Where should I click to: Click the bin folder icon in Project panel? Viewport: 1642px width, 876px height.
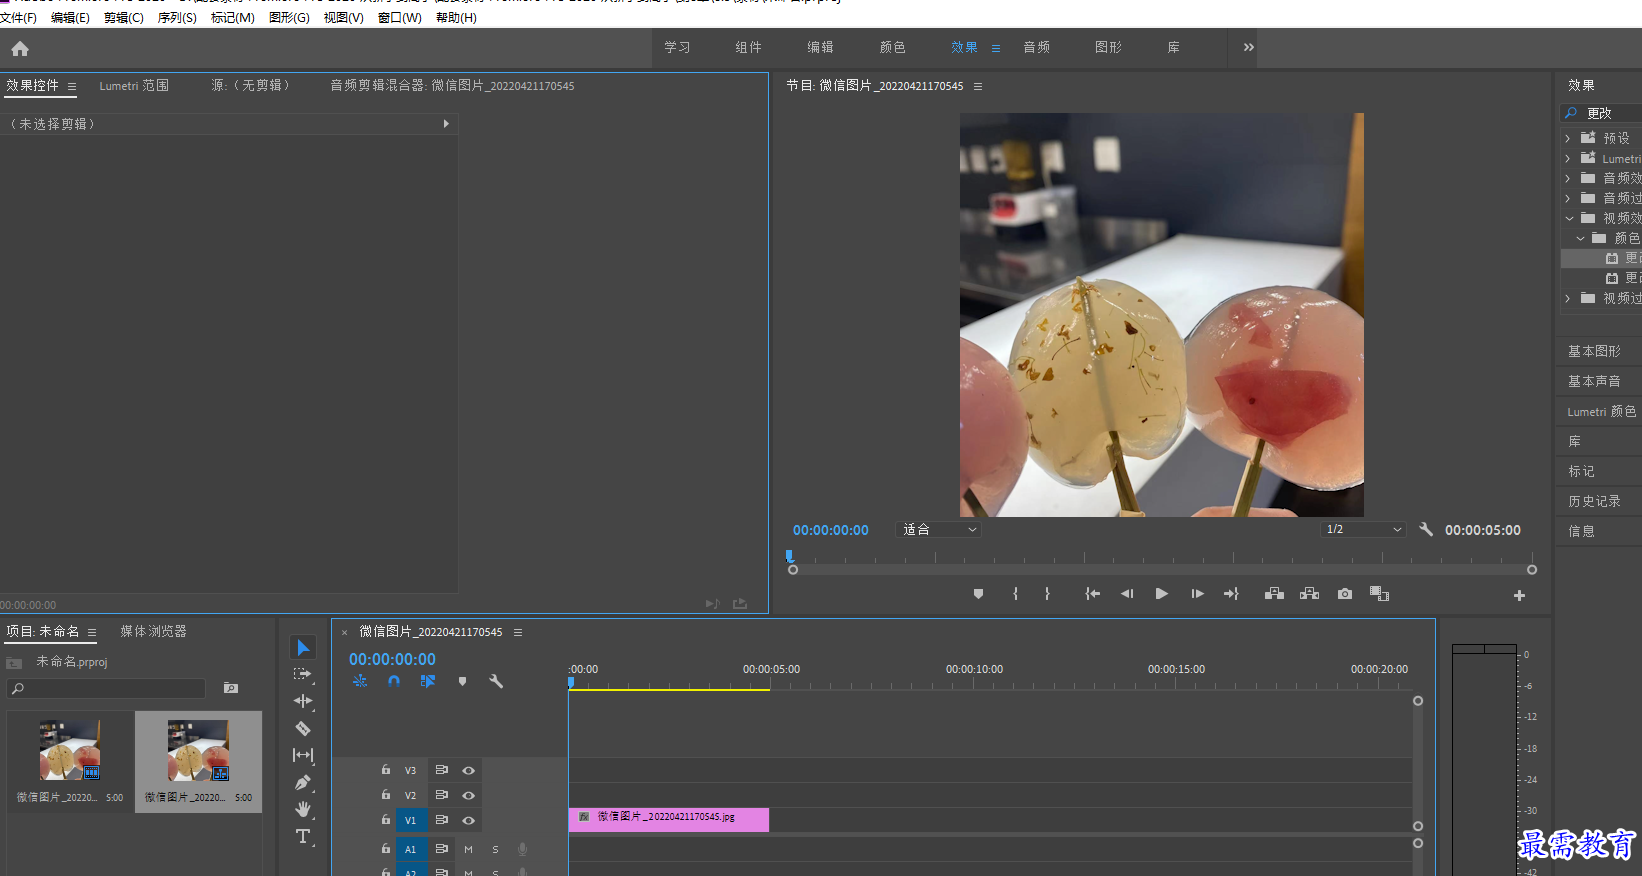(x=231, y=688)
